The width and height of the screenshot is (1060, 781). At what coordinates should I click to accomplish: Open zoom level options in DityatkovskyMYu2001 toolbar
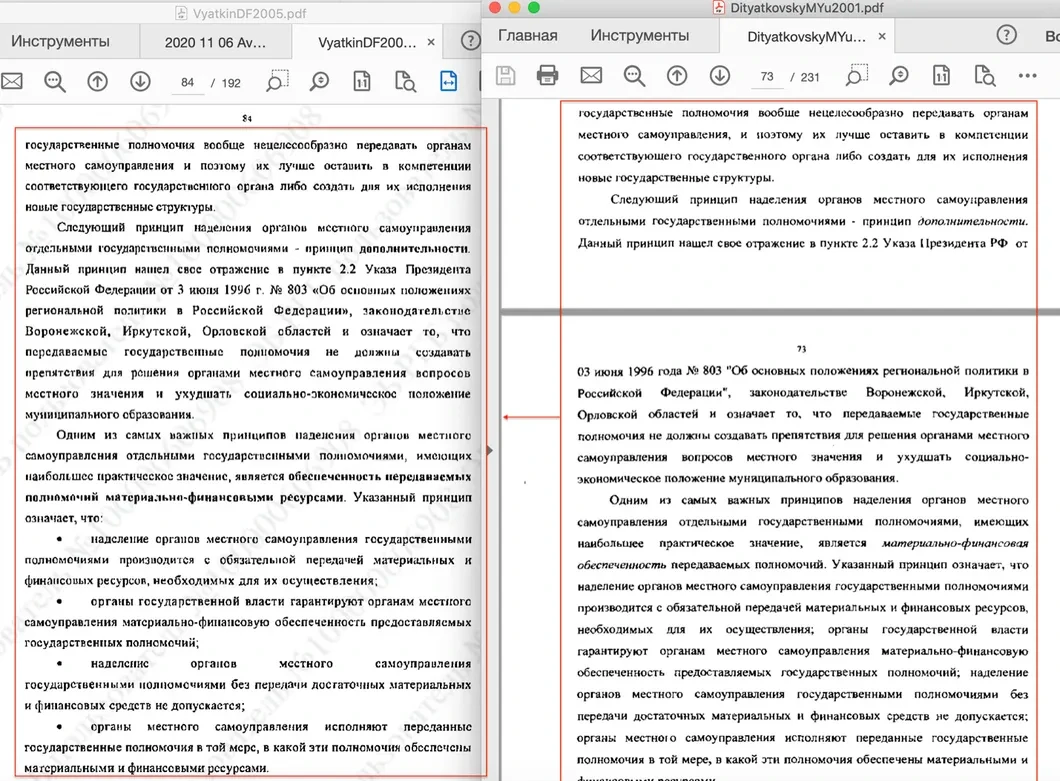click(899, 75)
